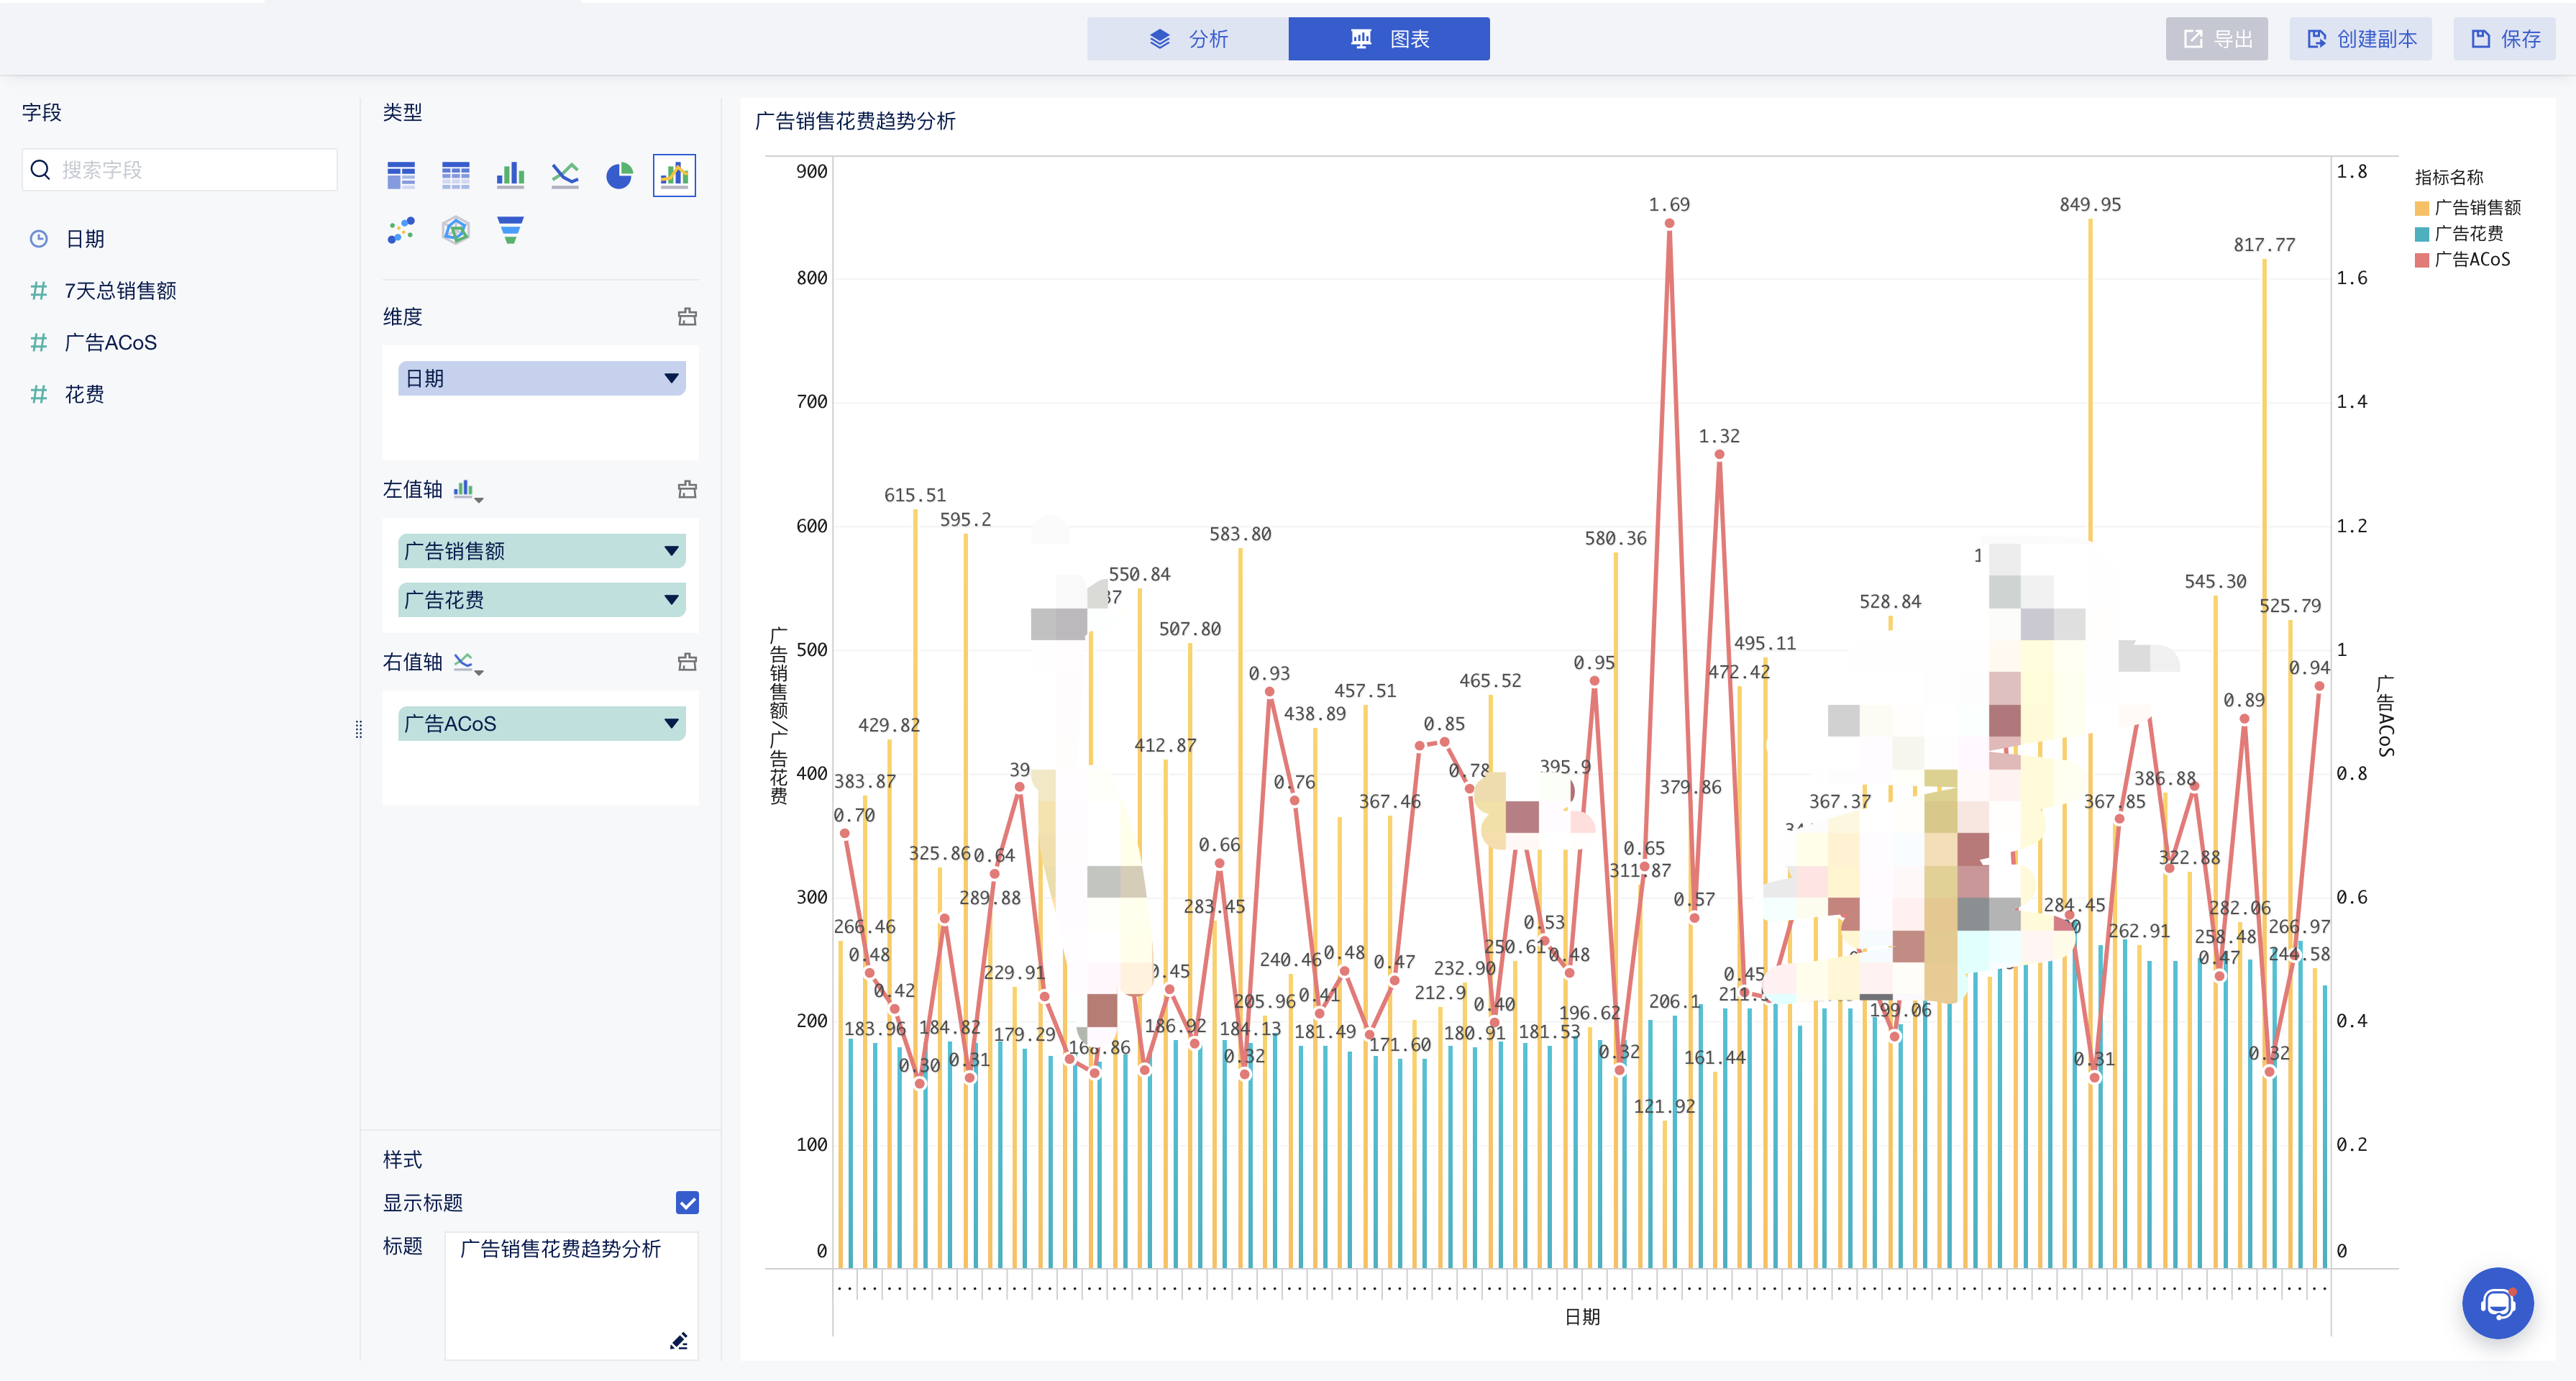
Task: Open the 图表 tab
Action: [x=1389, y=39]
